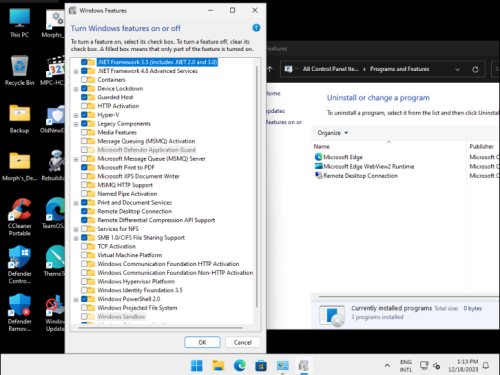The image size is (500, 375).
Task: Open the Defender Control desktop shortcut
Action: (19, 265)
